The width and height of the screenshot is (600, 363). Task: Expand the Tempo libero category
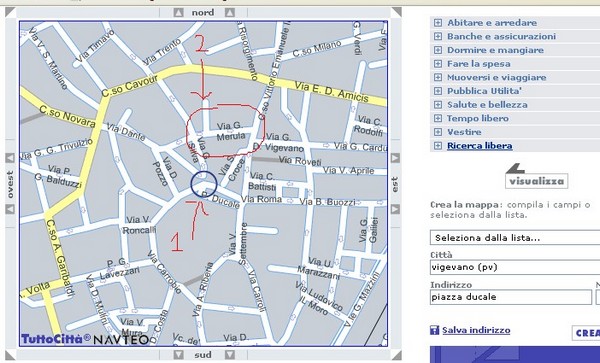point(438,119)
